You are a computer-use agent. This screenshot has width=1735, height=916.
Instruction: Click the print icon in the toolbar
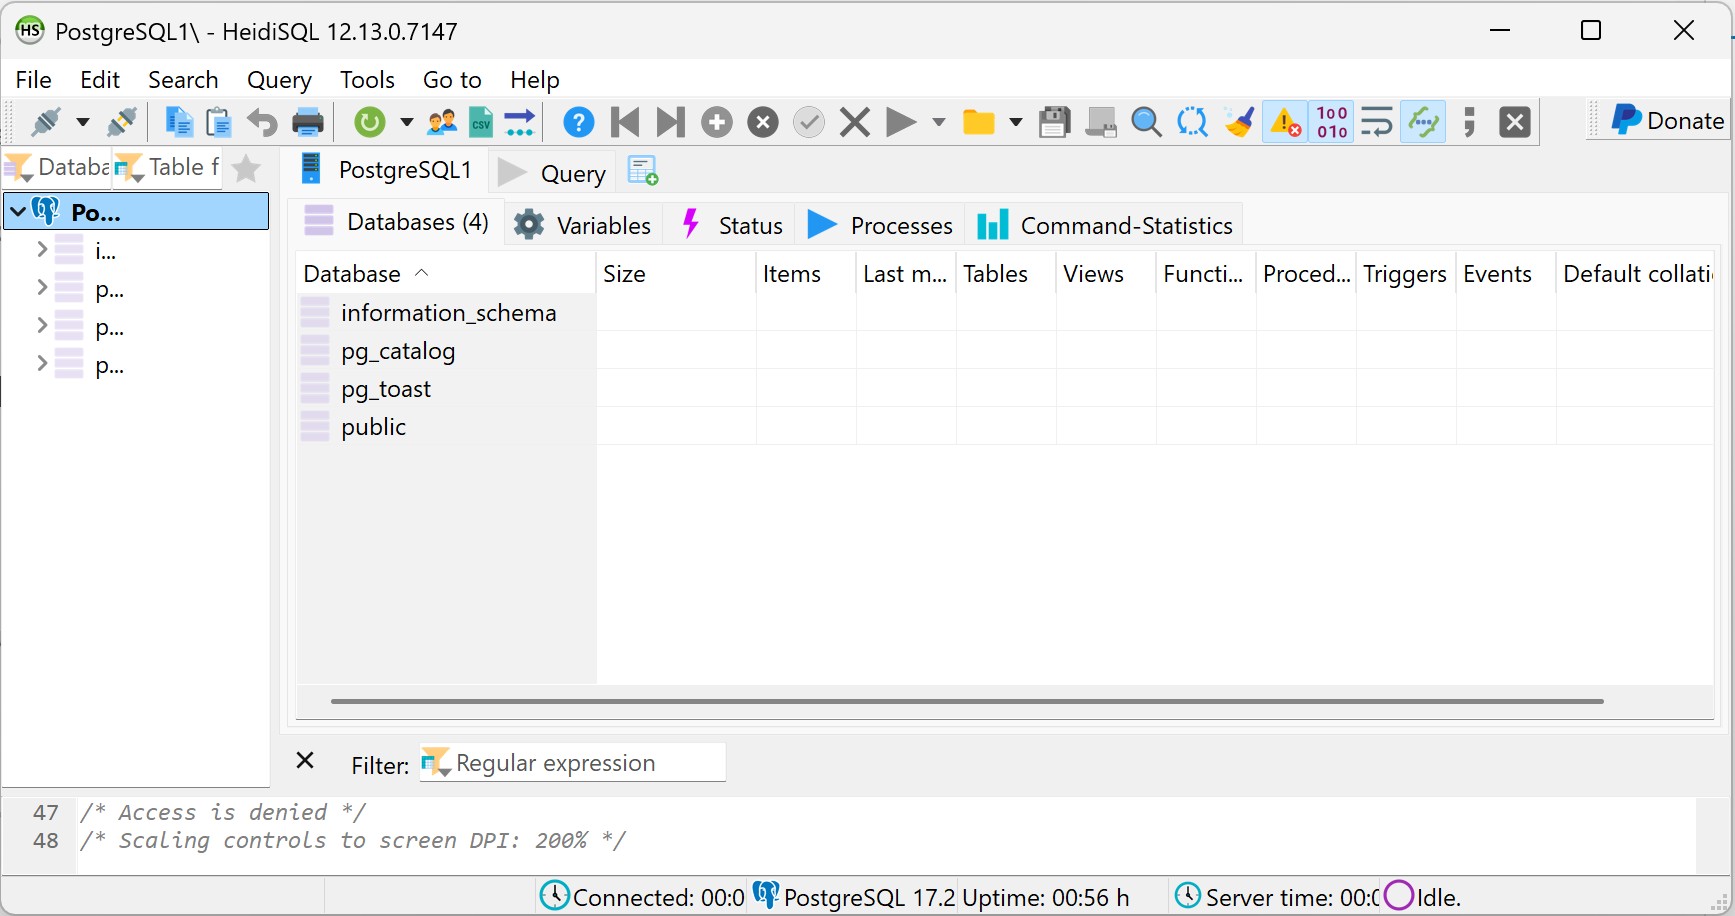308,122
